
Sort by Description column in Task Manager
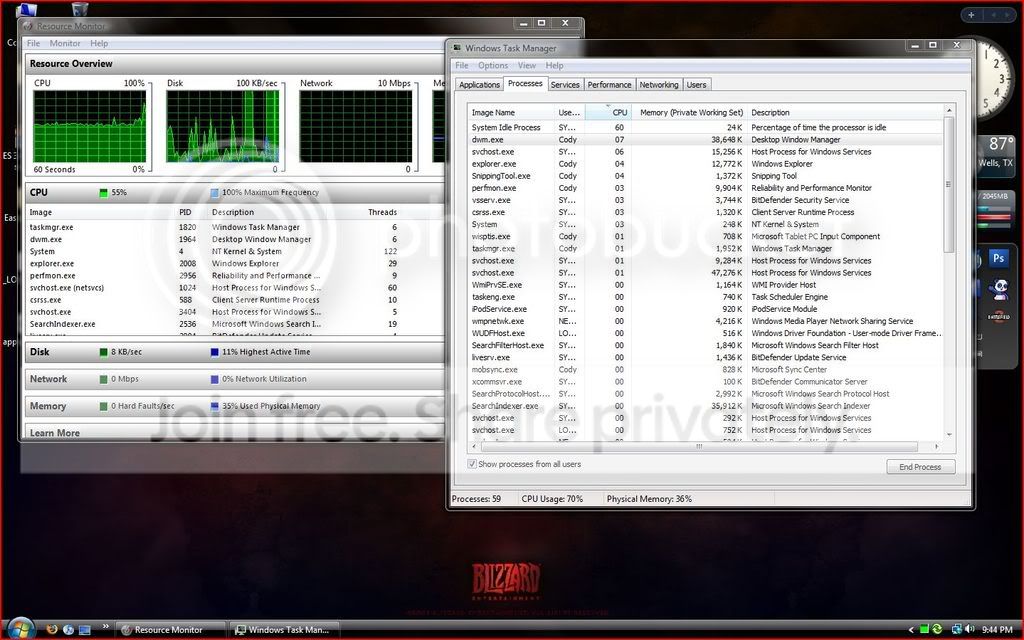(845, 112)
